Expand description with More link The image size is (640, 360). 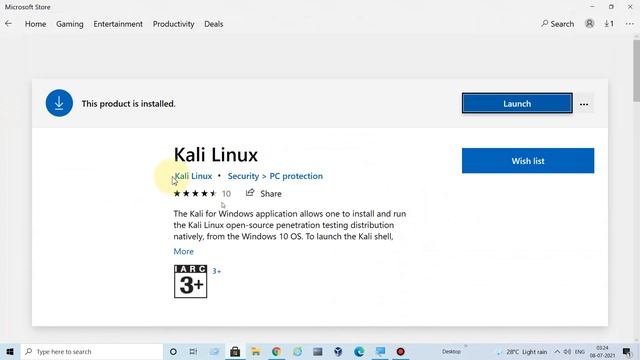click(184, 251)
